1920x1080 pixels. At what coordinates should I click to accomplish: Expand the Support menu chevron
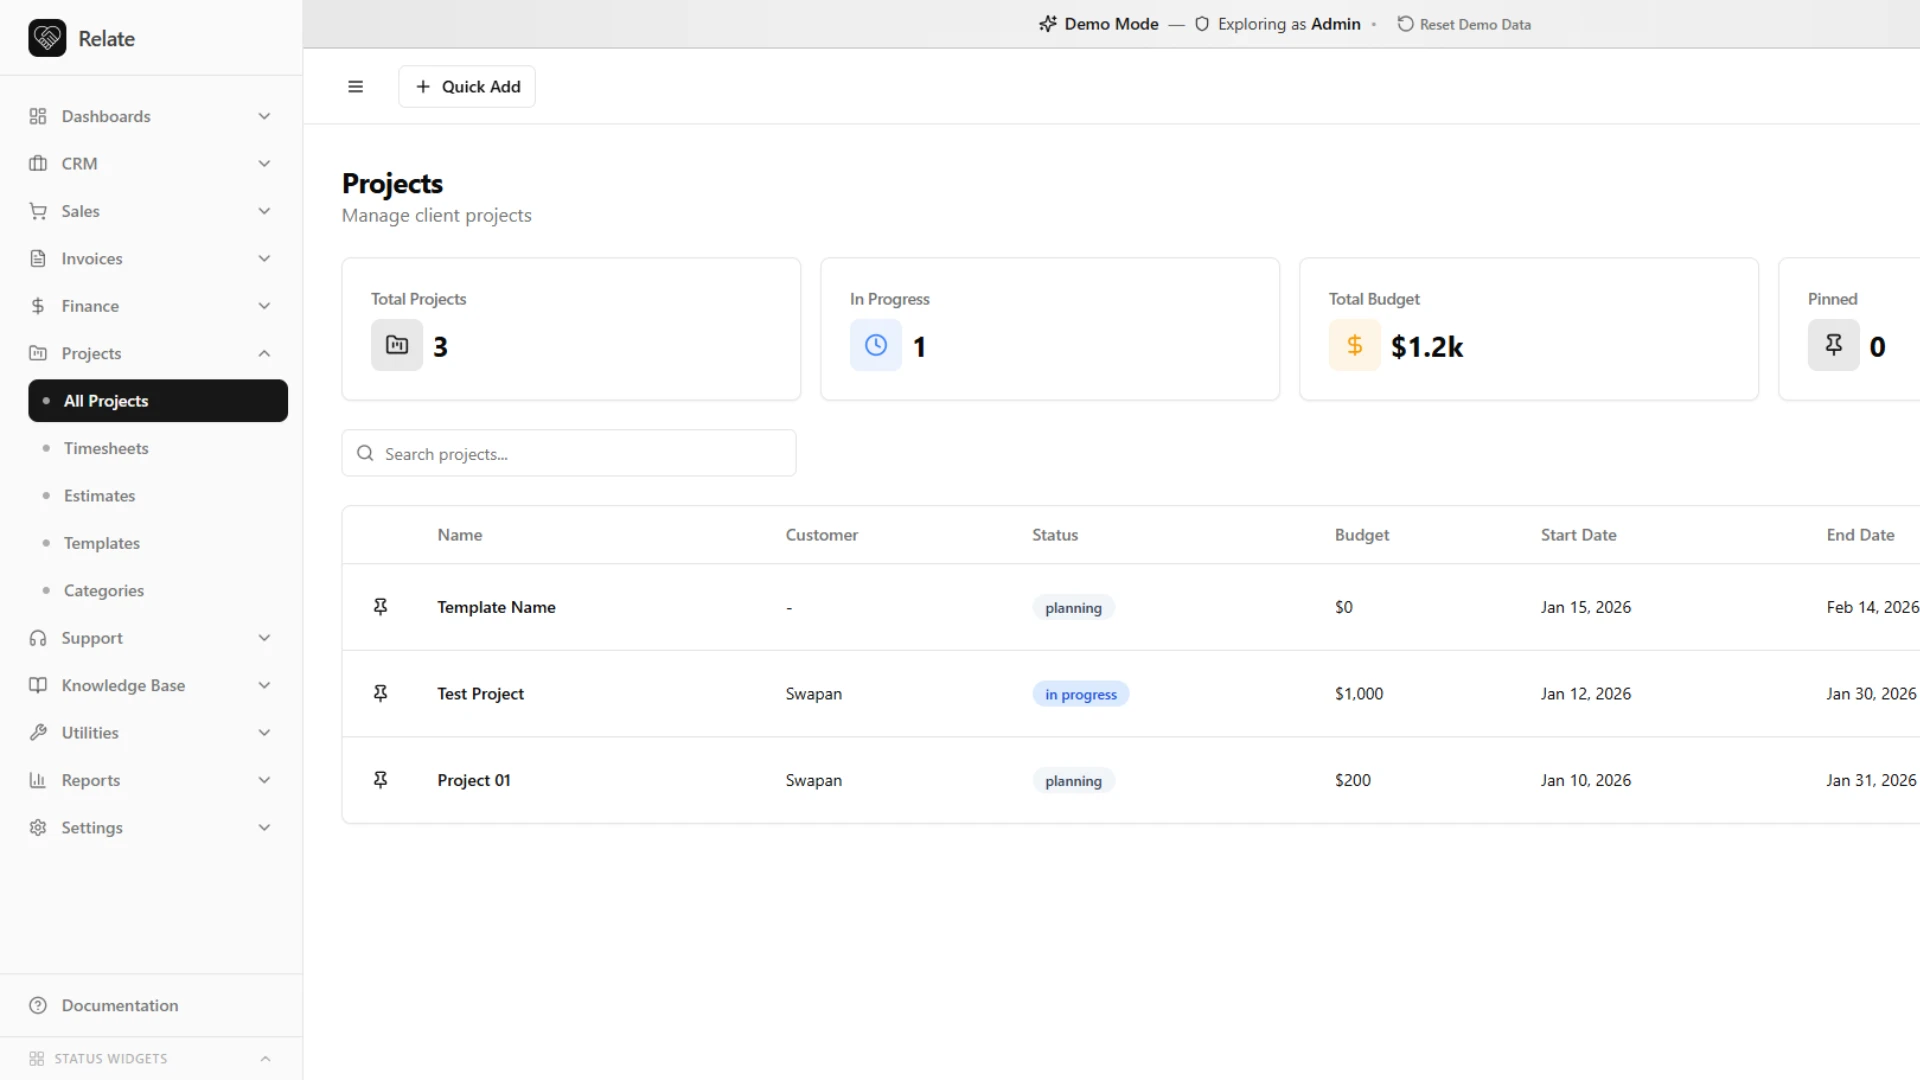(264, 638)
